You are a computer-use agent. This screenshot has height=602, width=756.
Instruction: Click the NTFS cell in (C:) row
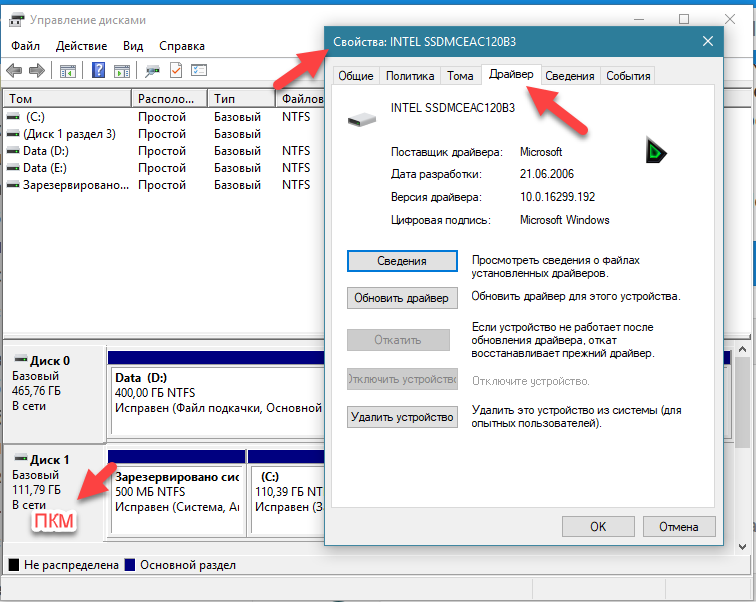[296, 117]
